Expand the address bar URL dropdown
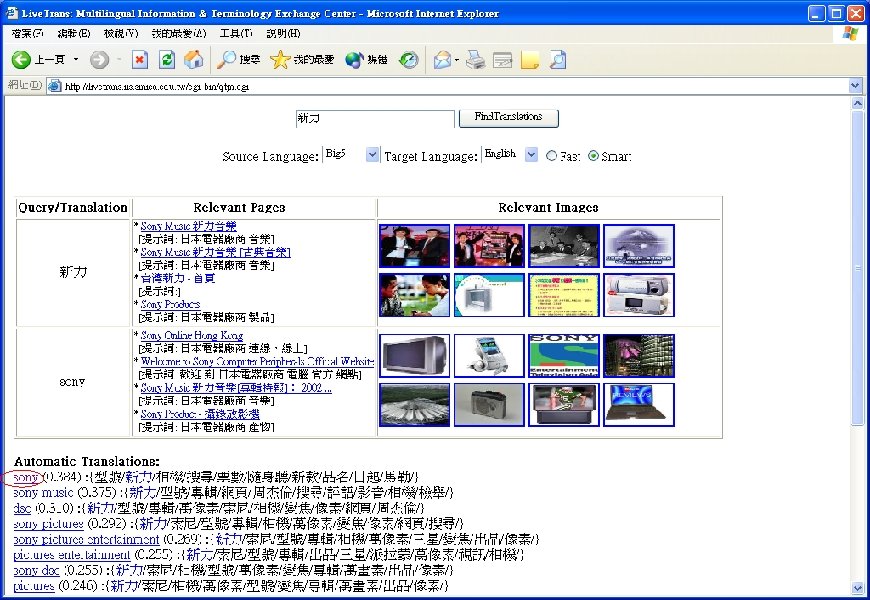This screenshot has height=600, width=870. tap(855, 85)
